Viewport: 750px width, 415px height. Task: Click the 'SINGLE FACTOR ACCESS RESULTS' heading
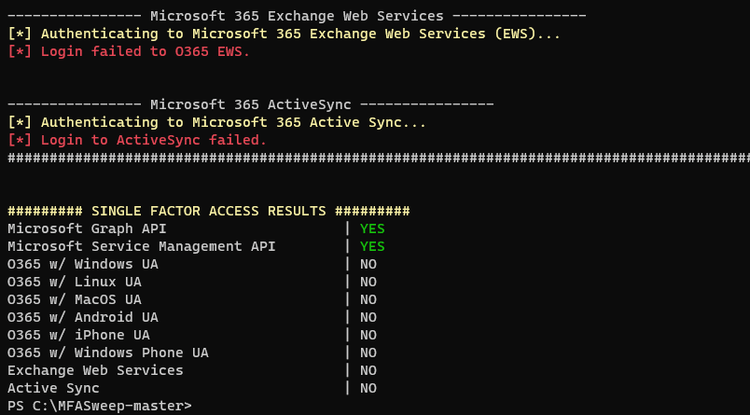208,211
